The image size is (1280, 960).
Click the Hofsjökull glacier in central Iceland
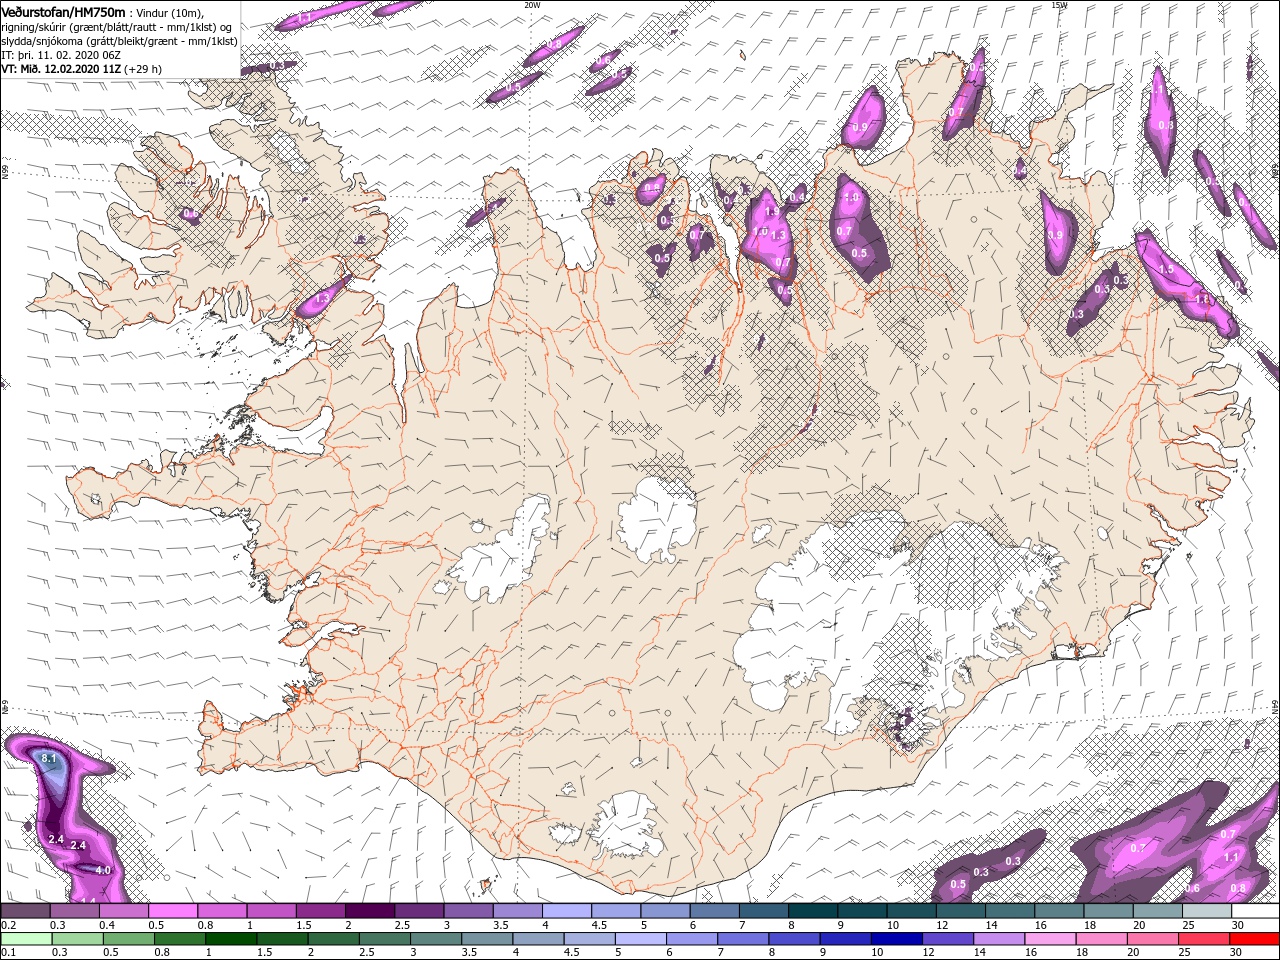[657, 517]
